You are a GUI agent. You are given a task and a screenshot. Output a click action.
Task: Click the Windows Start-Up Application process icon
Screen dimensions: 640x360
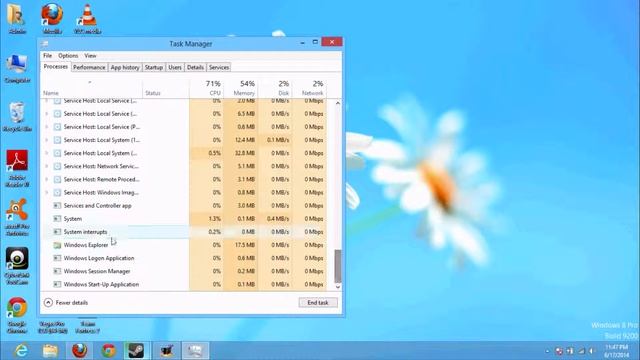pyautogui.click(x=57, y=284)
